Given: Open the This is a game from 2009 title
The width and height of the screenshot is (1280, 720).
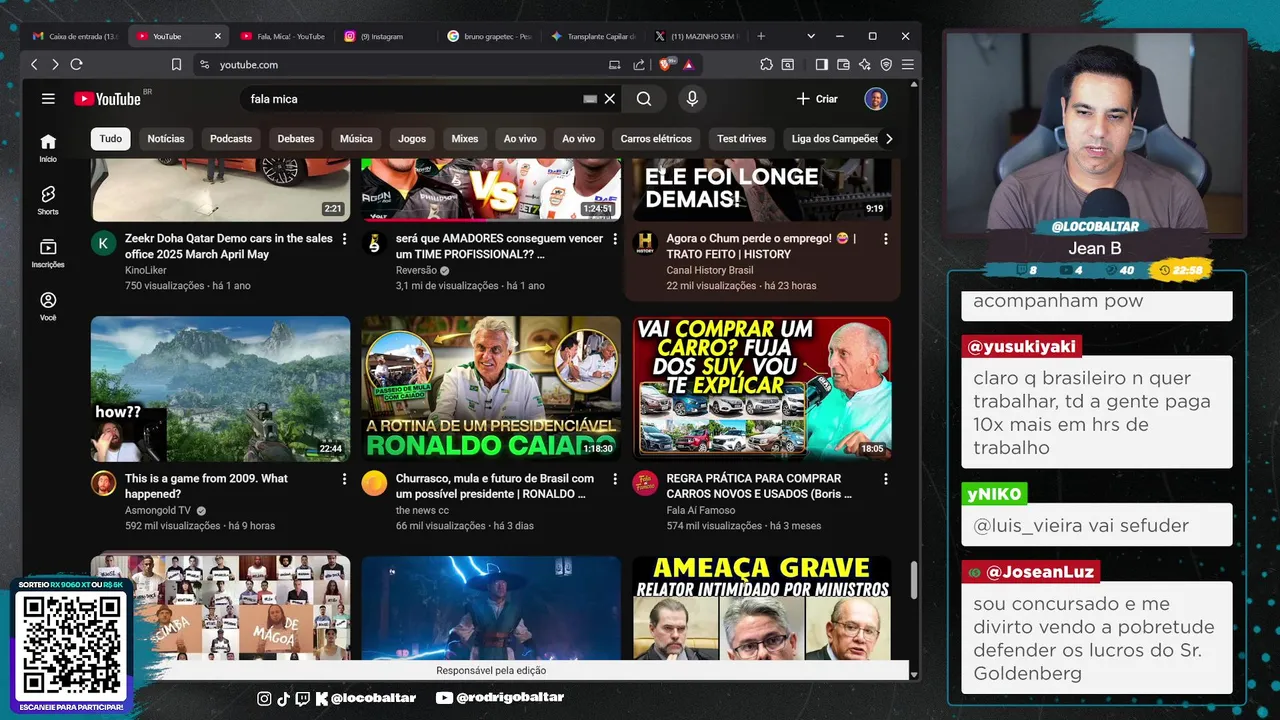Looking at the screenshot, I should pos(206,486).
